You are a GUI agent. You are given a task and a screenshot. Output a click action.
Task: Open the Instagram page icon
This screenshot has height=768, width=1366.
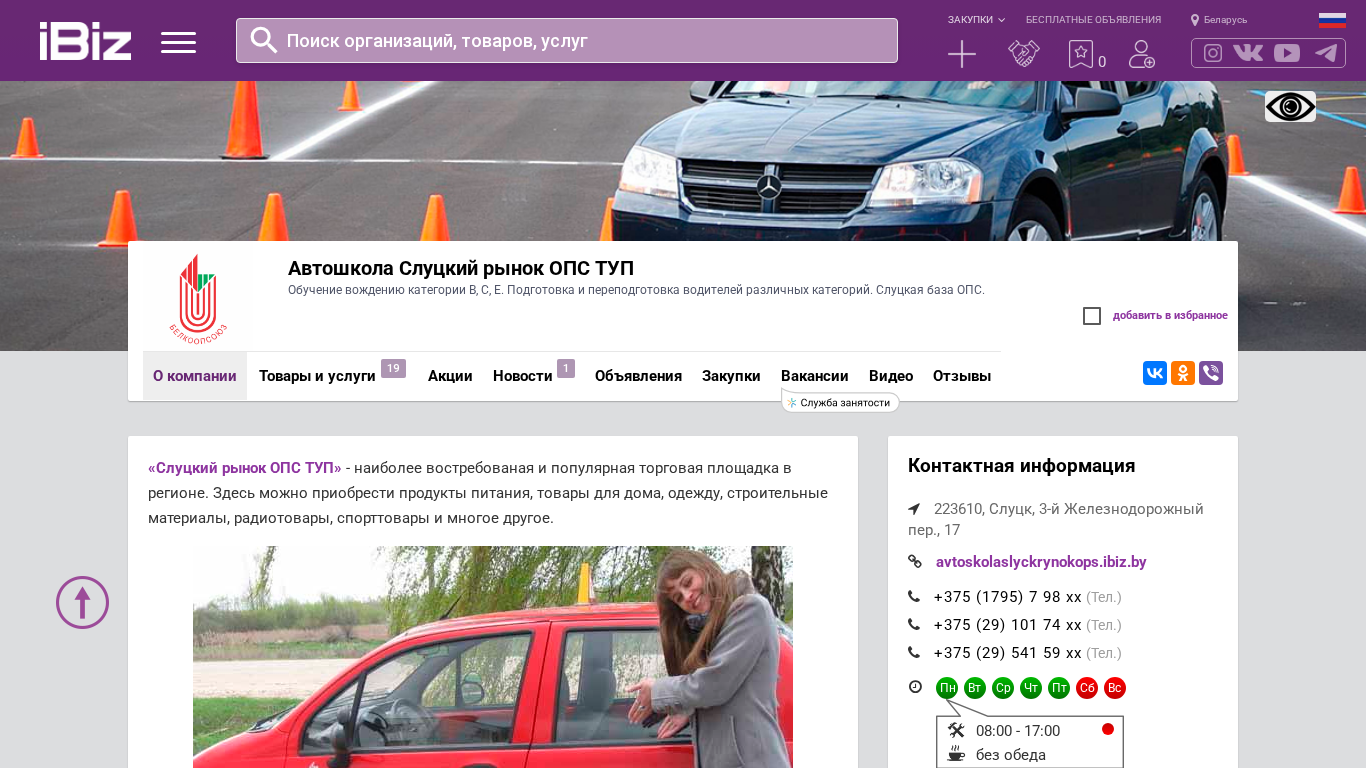1213,53
